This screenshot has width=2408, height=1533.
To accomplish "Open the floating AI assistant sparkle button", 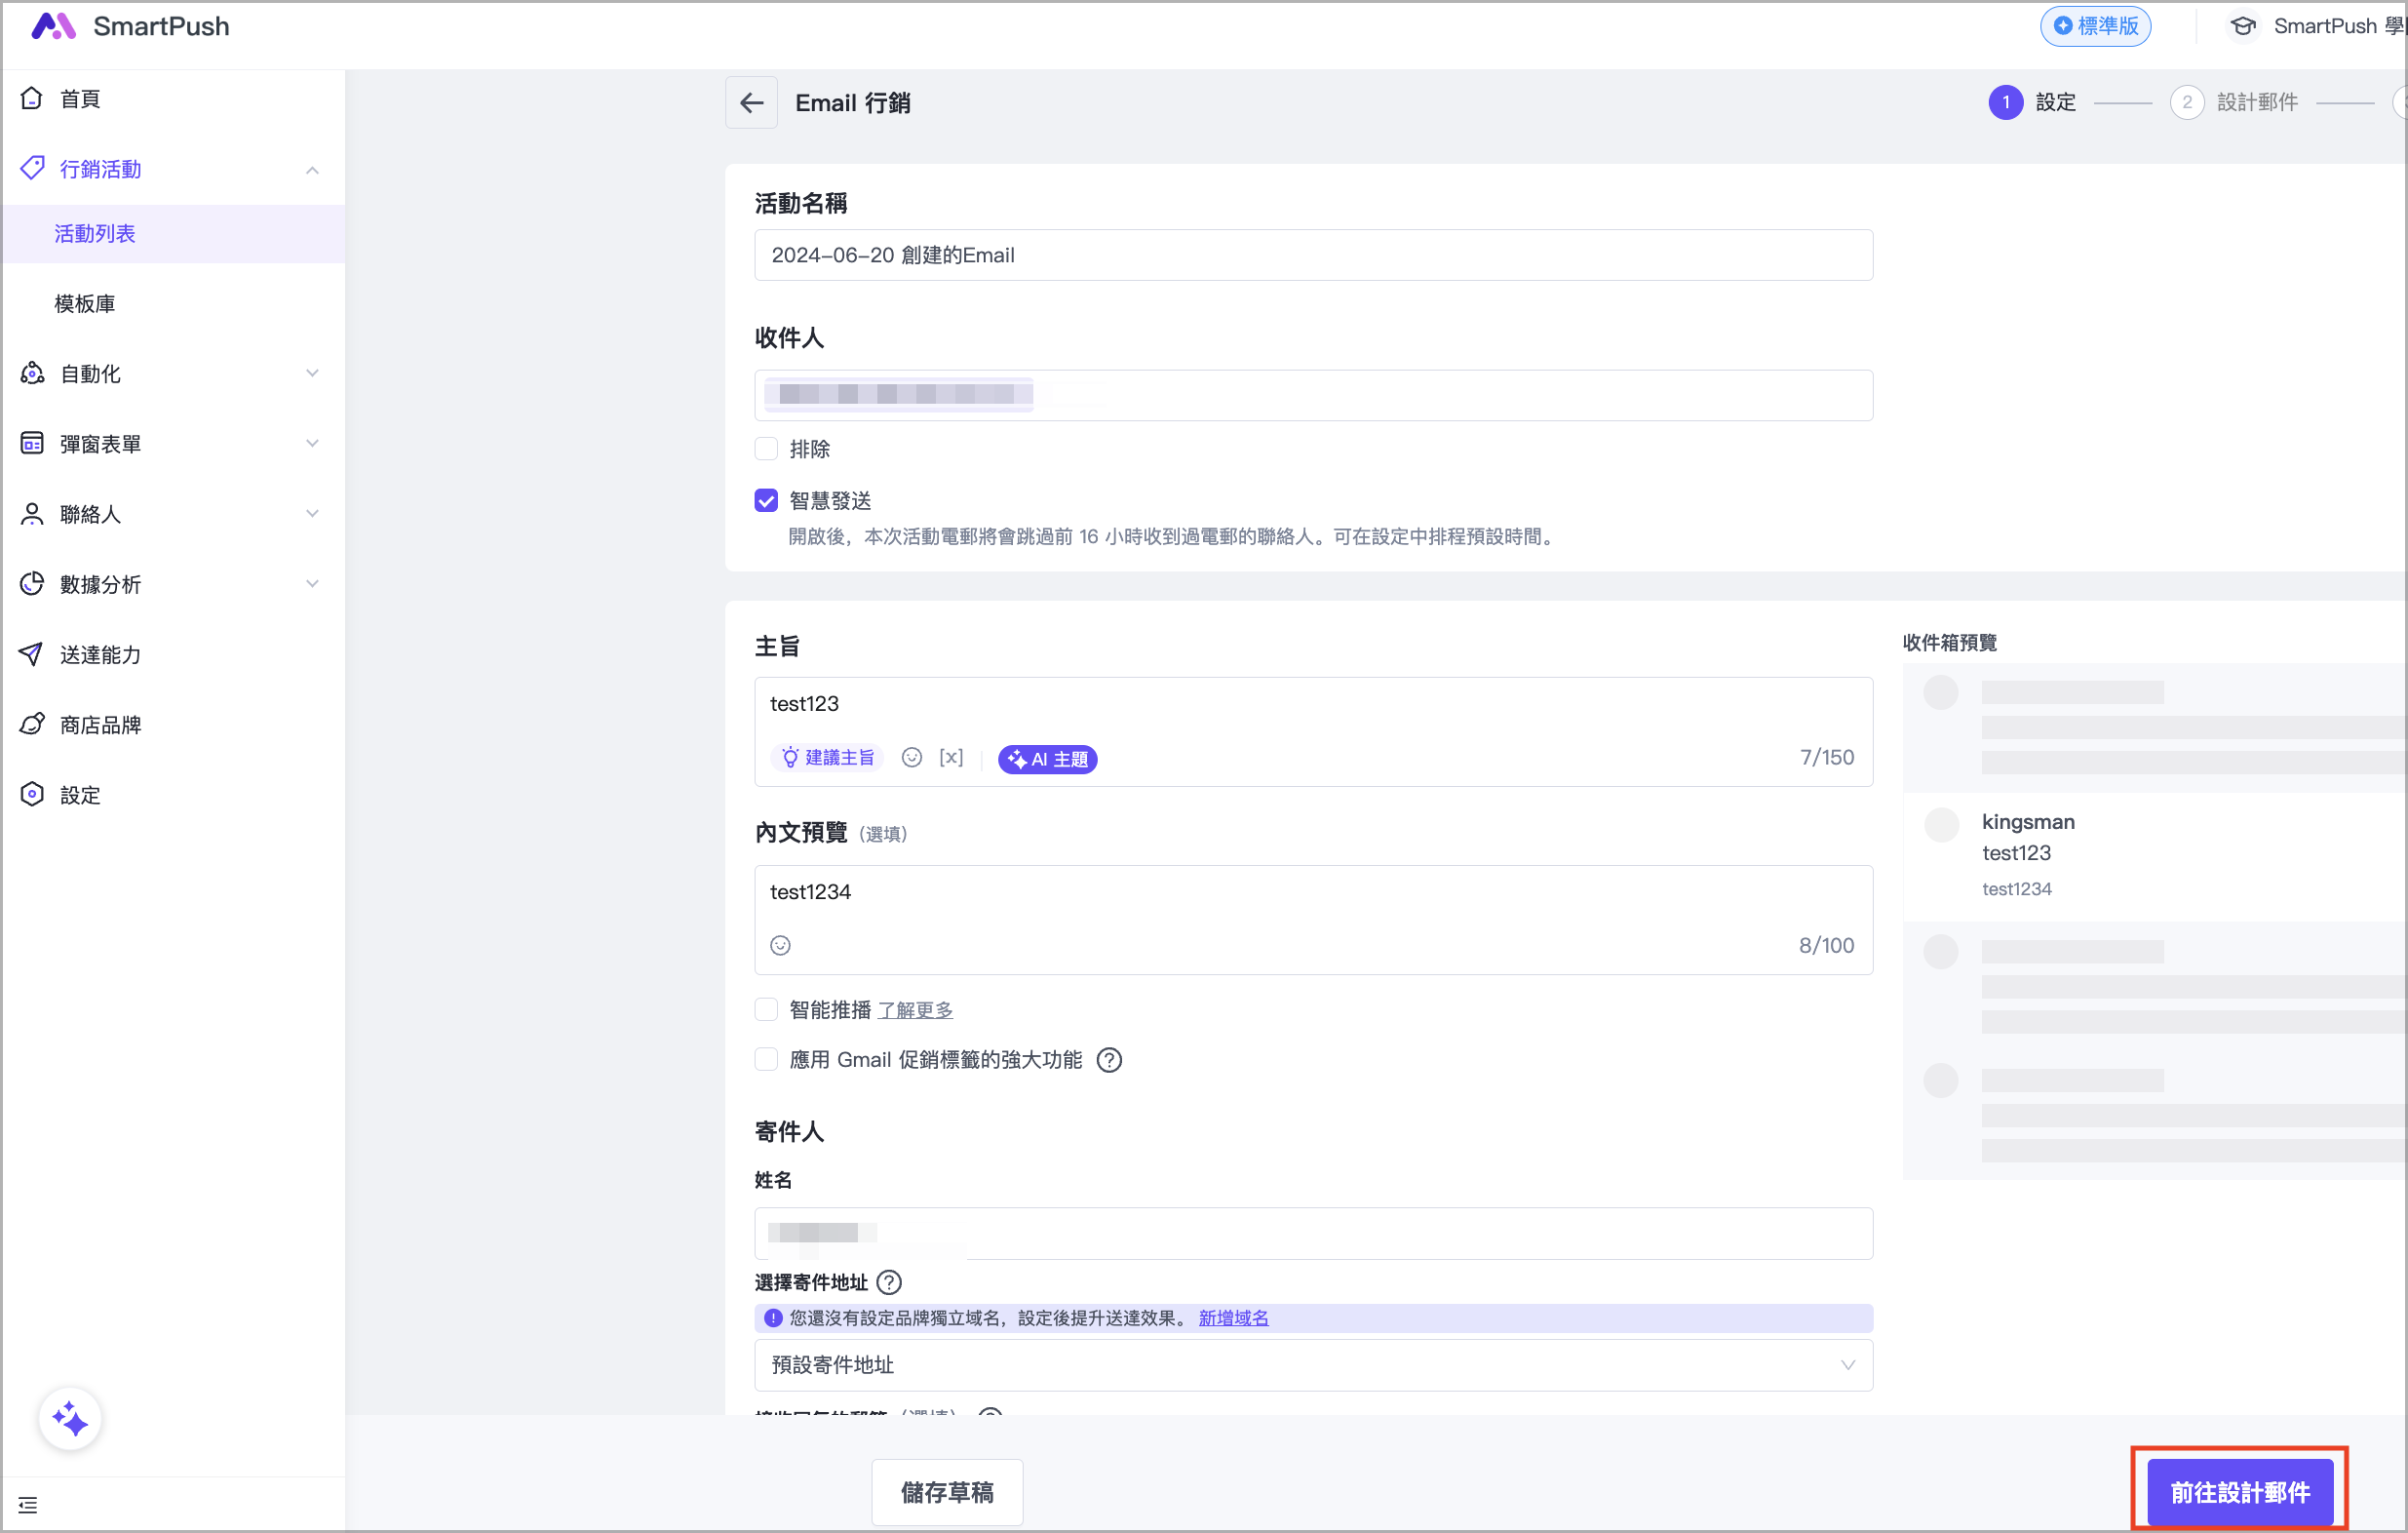I will coord(70,1418).
